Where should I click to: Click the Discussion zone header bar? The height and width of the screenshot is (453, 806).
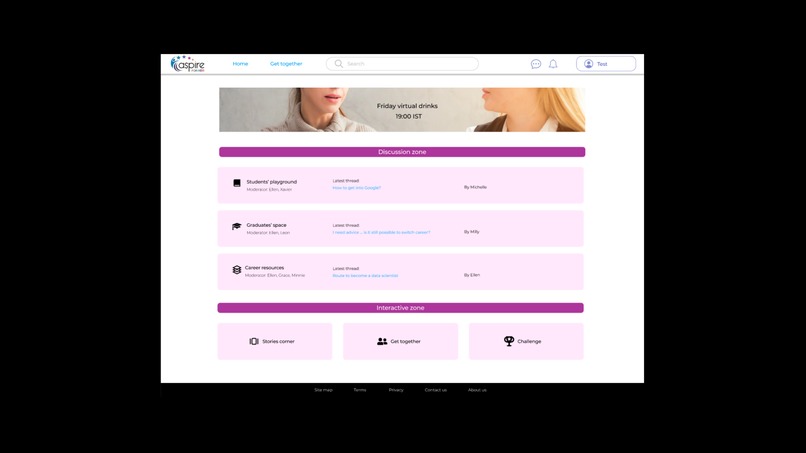pyautogui.click(x=402, y=152)
